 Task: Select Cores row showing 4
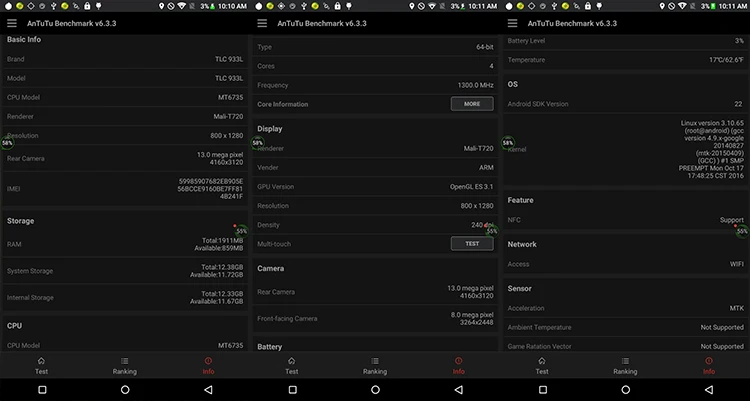click(375, 66)
